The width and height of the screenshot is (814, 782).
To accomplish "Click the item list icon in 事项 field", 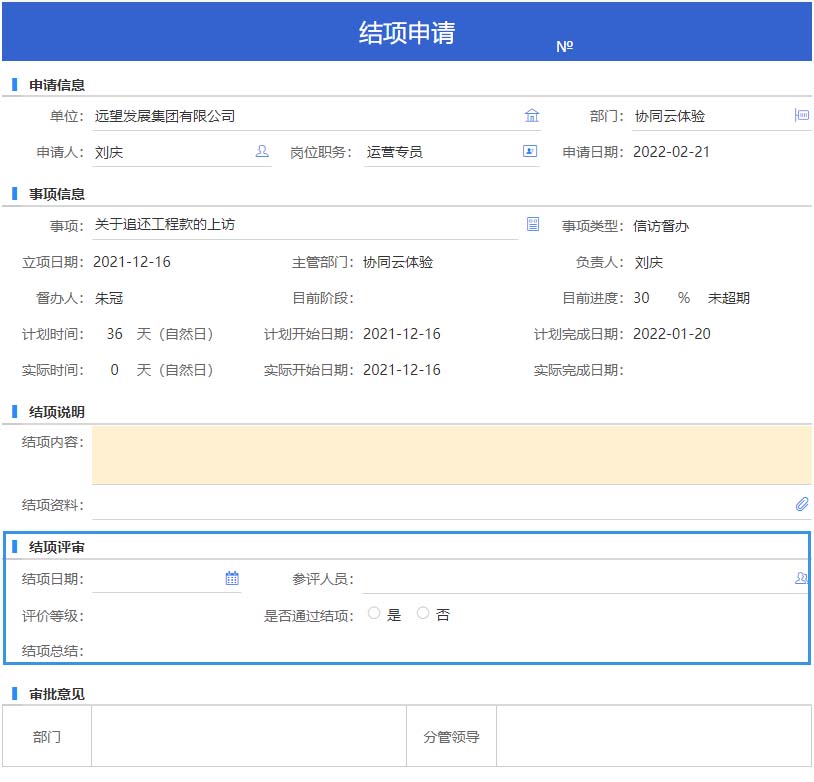I will (x=533, y=225).
